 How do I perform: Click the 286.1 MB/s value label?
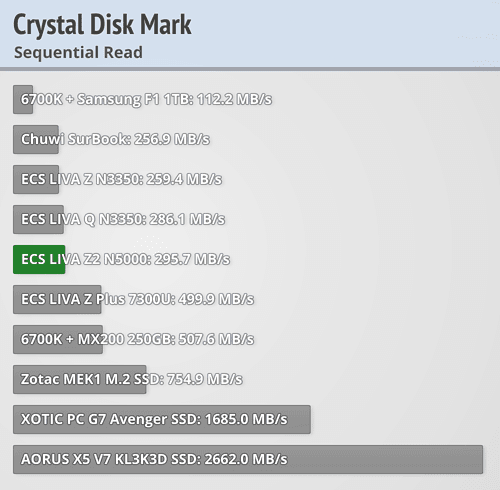coord(187,219)
